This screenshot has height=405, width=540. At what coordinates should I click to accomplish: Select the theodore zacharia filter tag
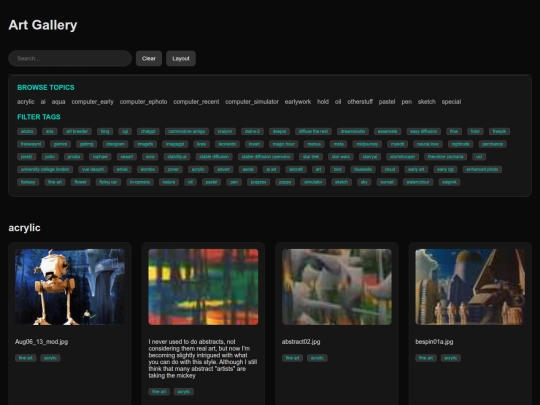(x=445, y=157)
